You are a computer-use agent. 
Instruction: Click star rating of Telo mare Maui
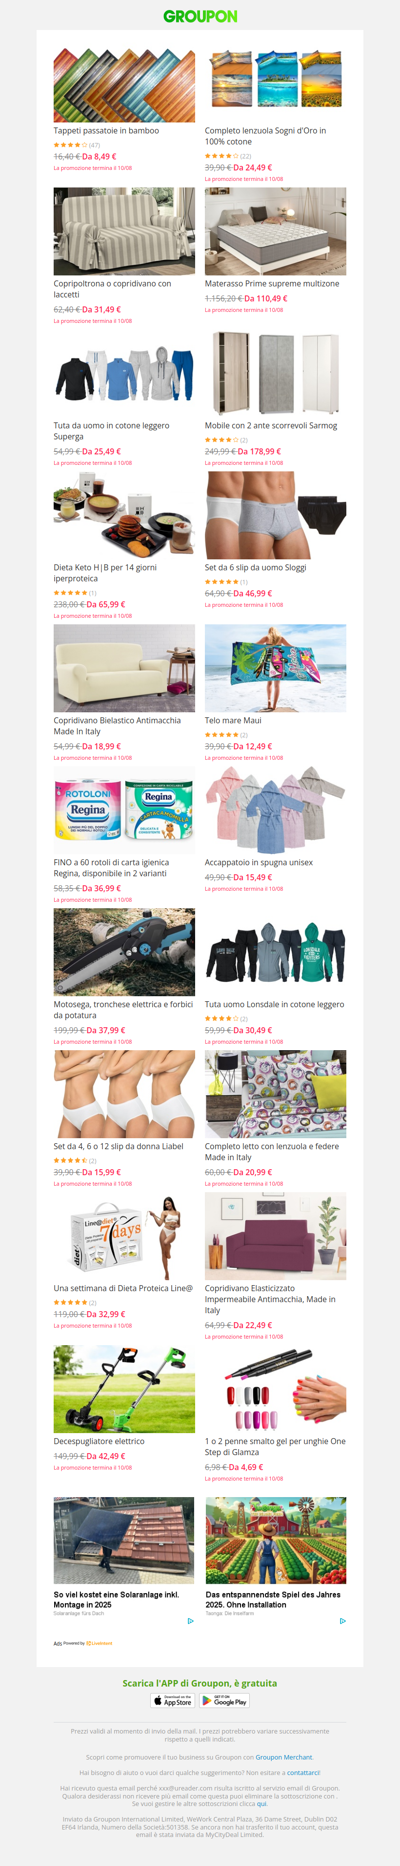[x=222, y=735]
